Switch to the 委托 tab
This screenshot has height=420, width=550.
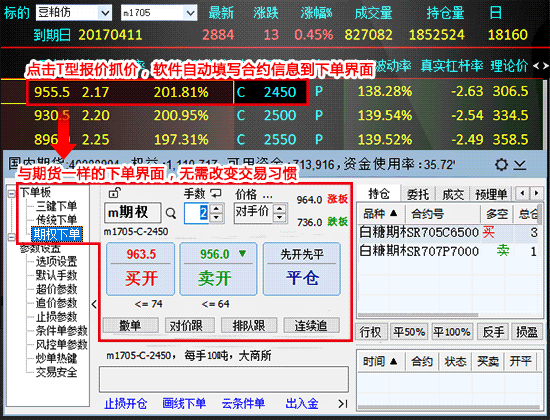pyautogui.click(x=417, y=193)
